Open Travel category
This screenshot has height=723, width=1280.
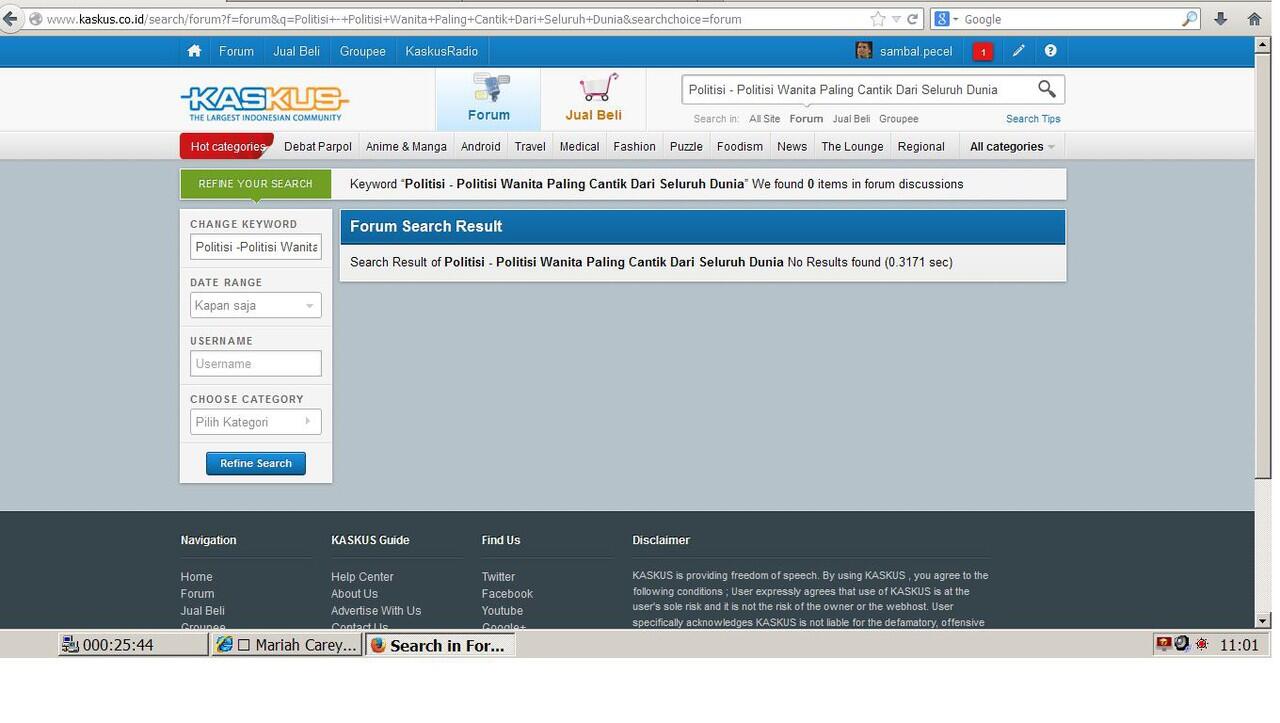(530, 146)
